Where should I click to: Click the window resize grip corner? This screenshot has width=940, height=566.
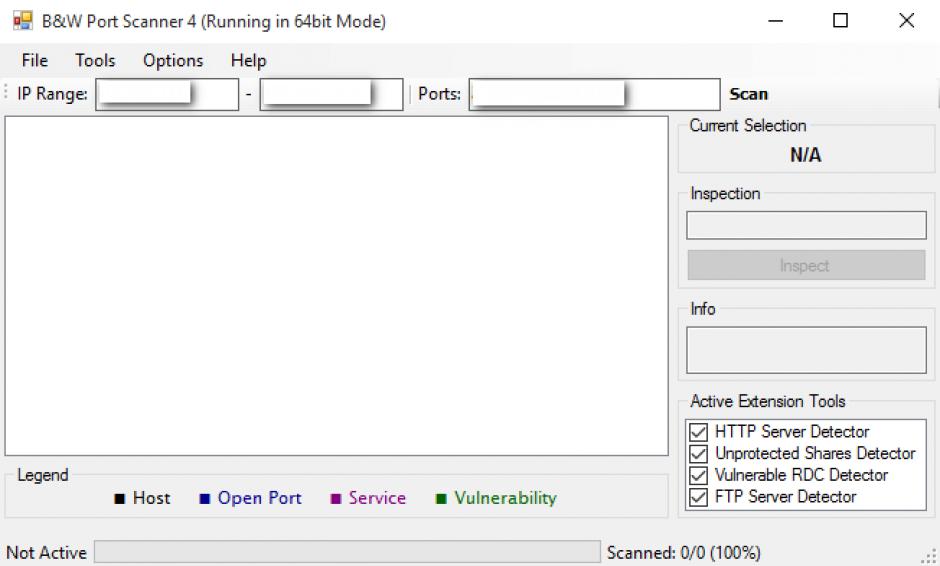930,556
